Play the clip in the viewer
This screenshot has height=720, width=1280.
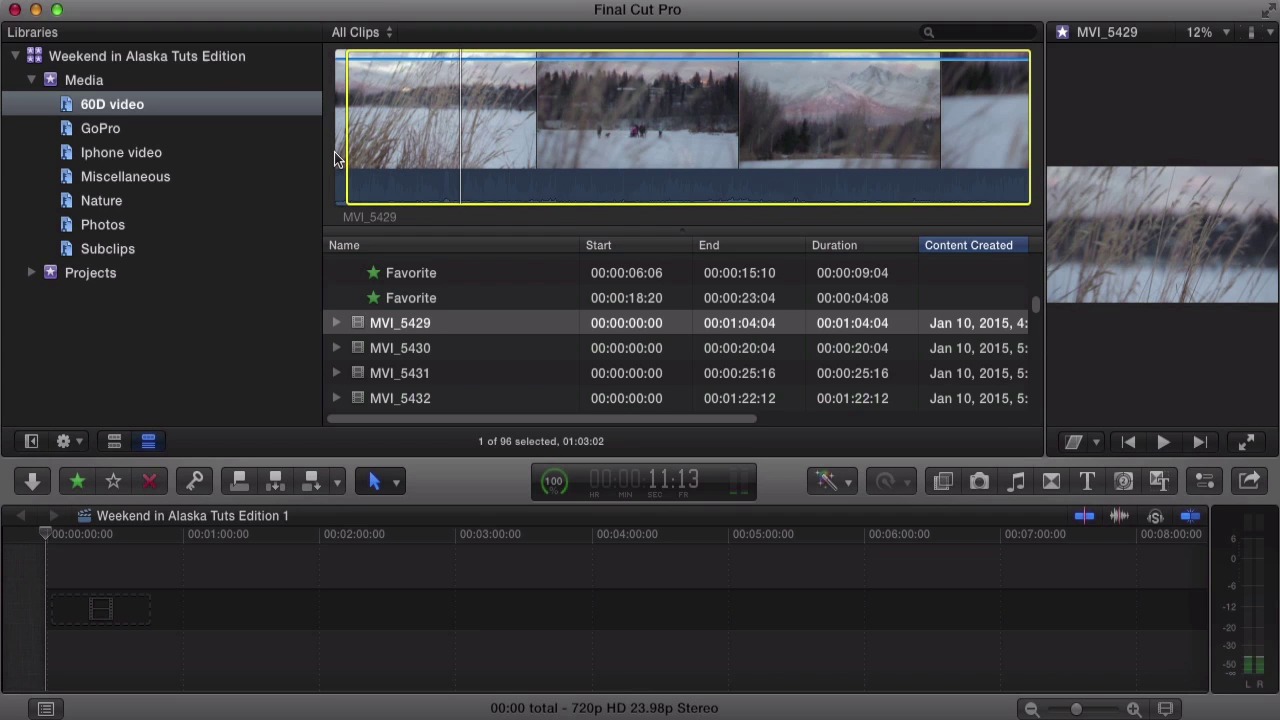point(1164,442)
